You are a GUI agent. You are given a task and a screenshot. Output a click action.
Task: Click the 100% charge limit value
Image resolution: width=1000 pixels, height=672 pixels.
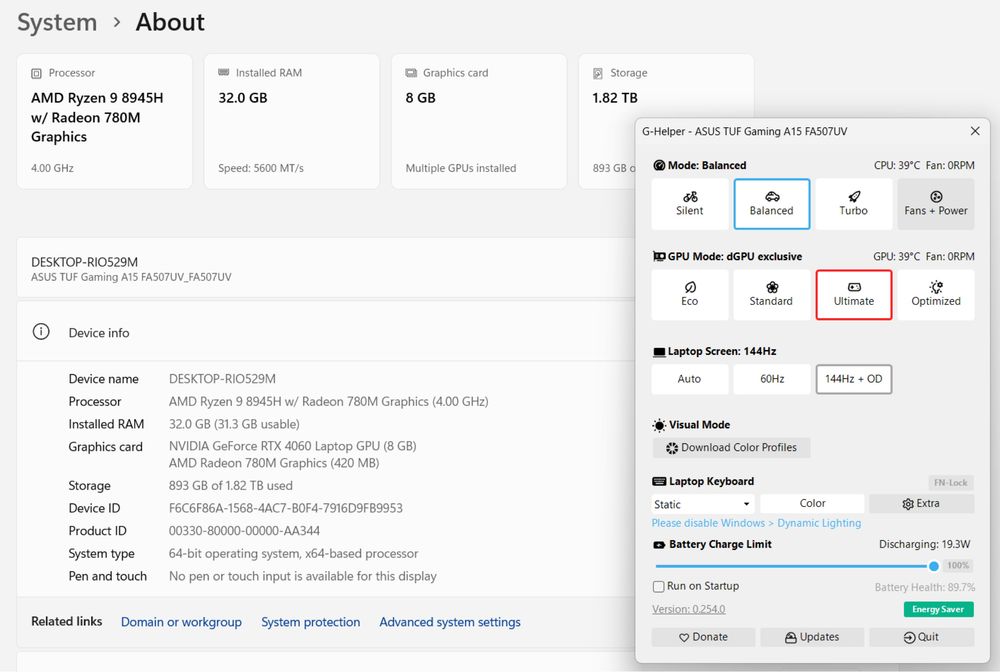[x=958, y=566]
